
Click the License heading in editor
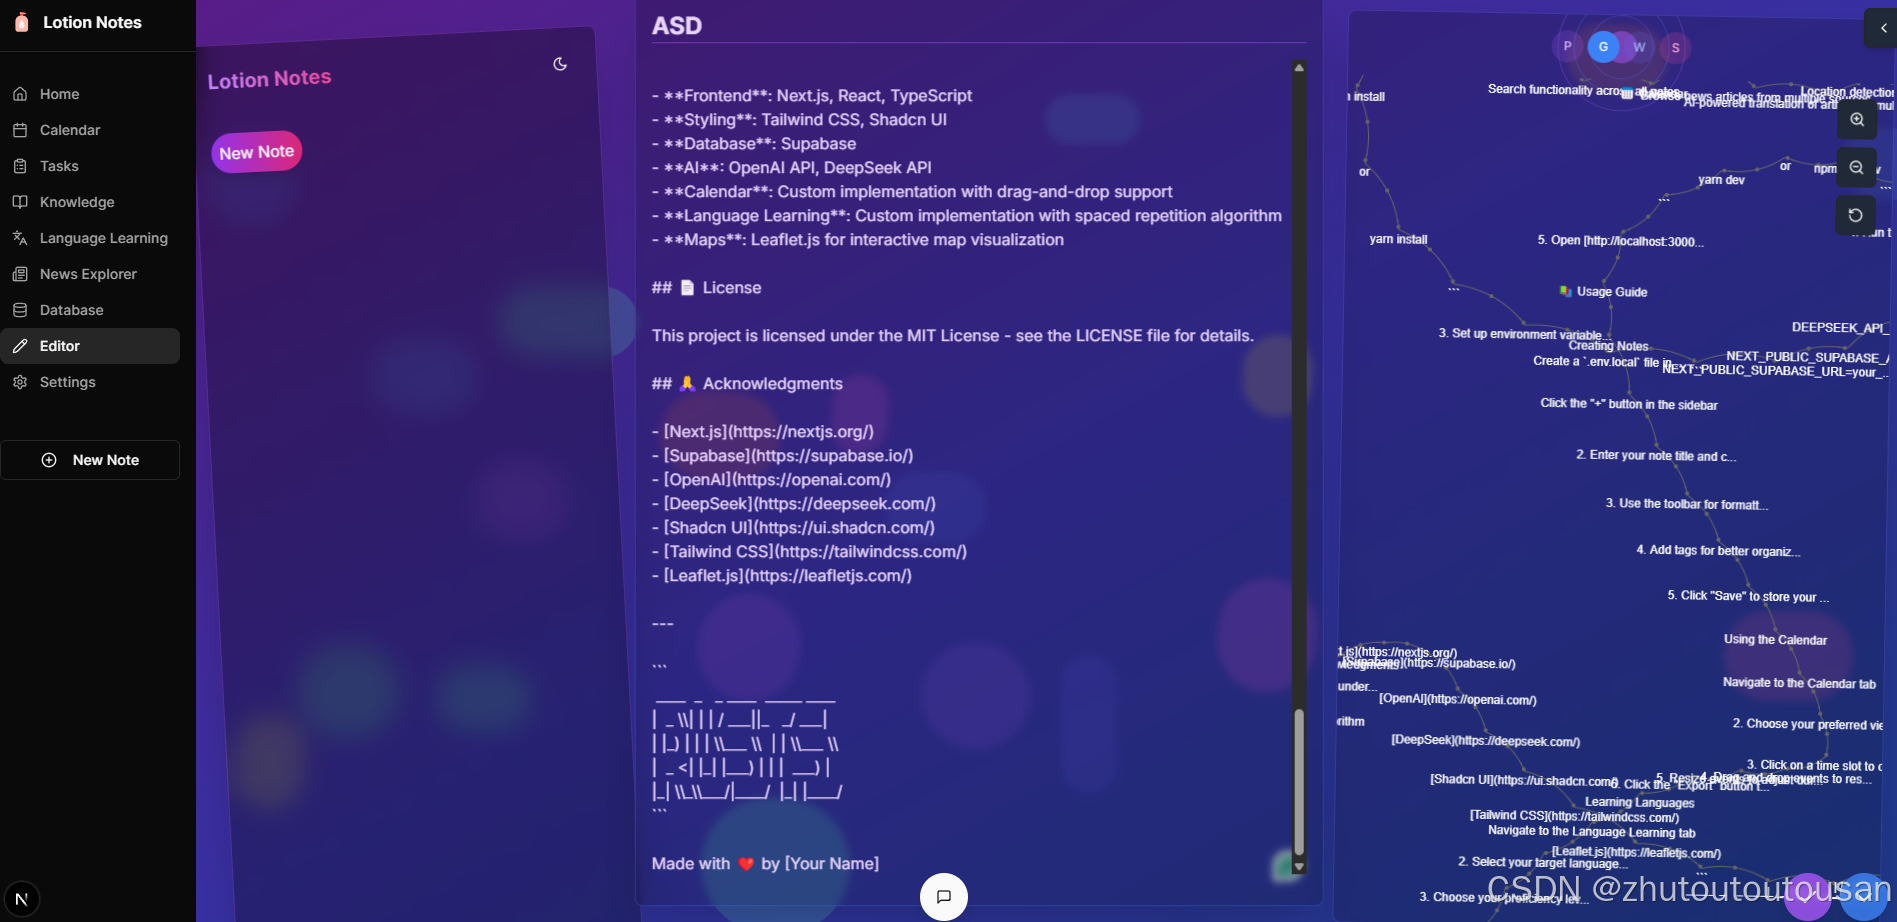click(706, 288)
